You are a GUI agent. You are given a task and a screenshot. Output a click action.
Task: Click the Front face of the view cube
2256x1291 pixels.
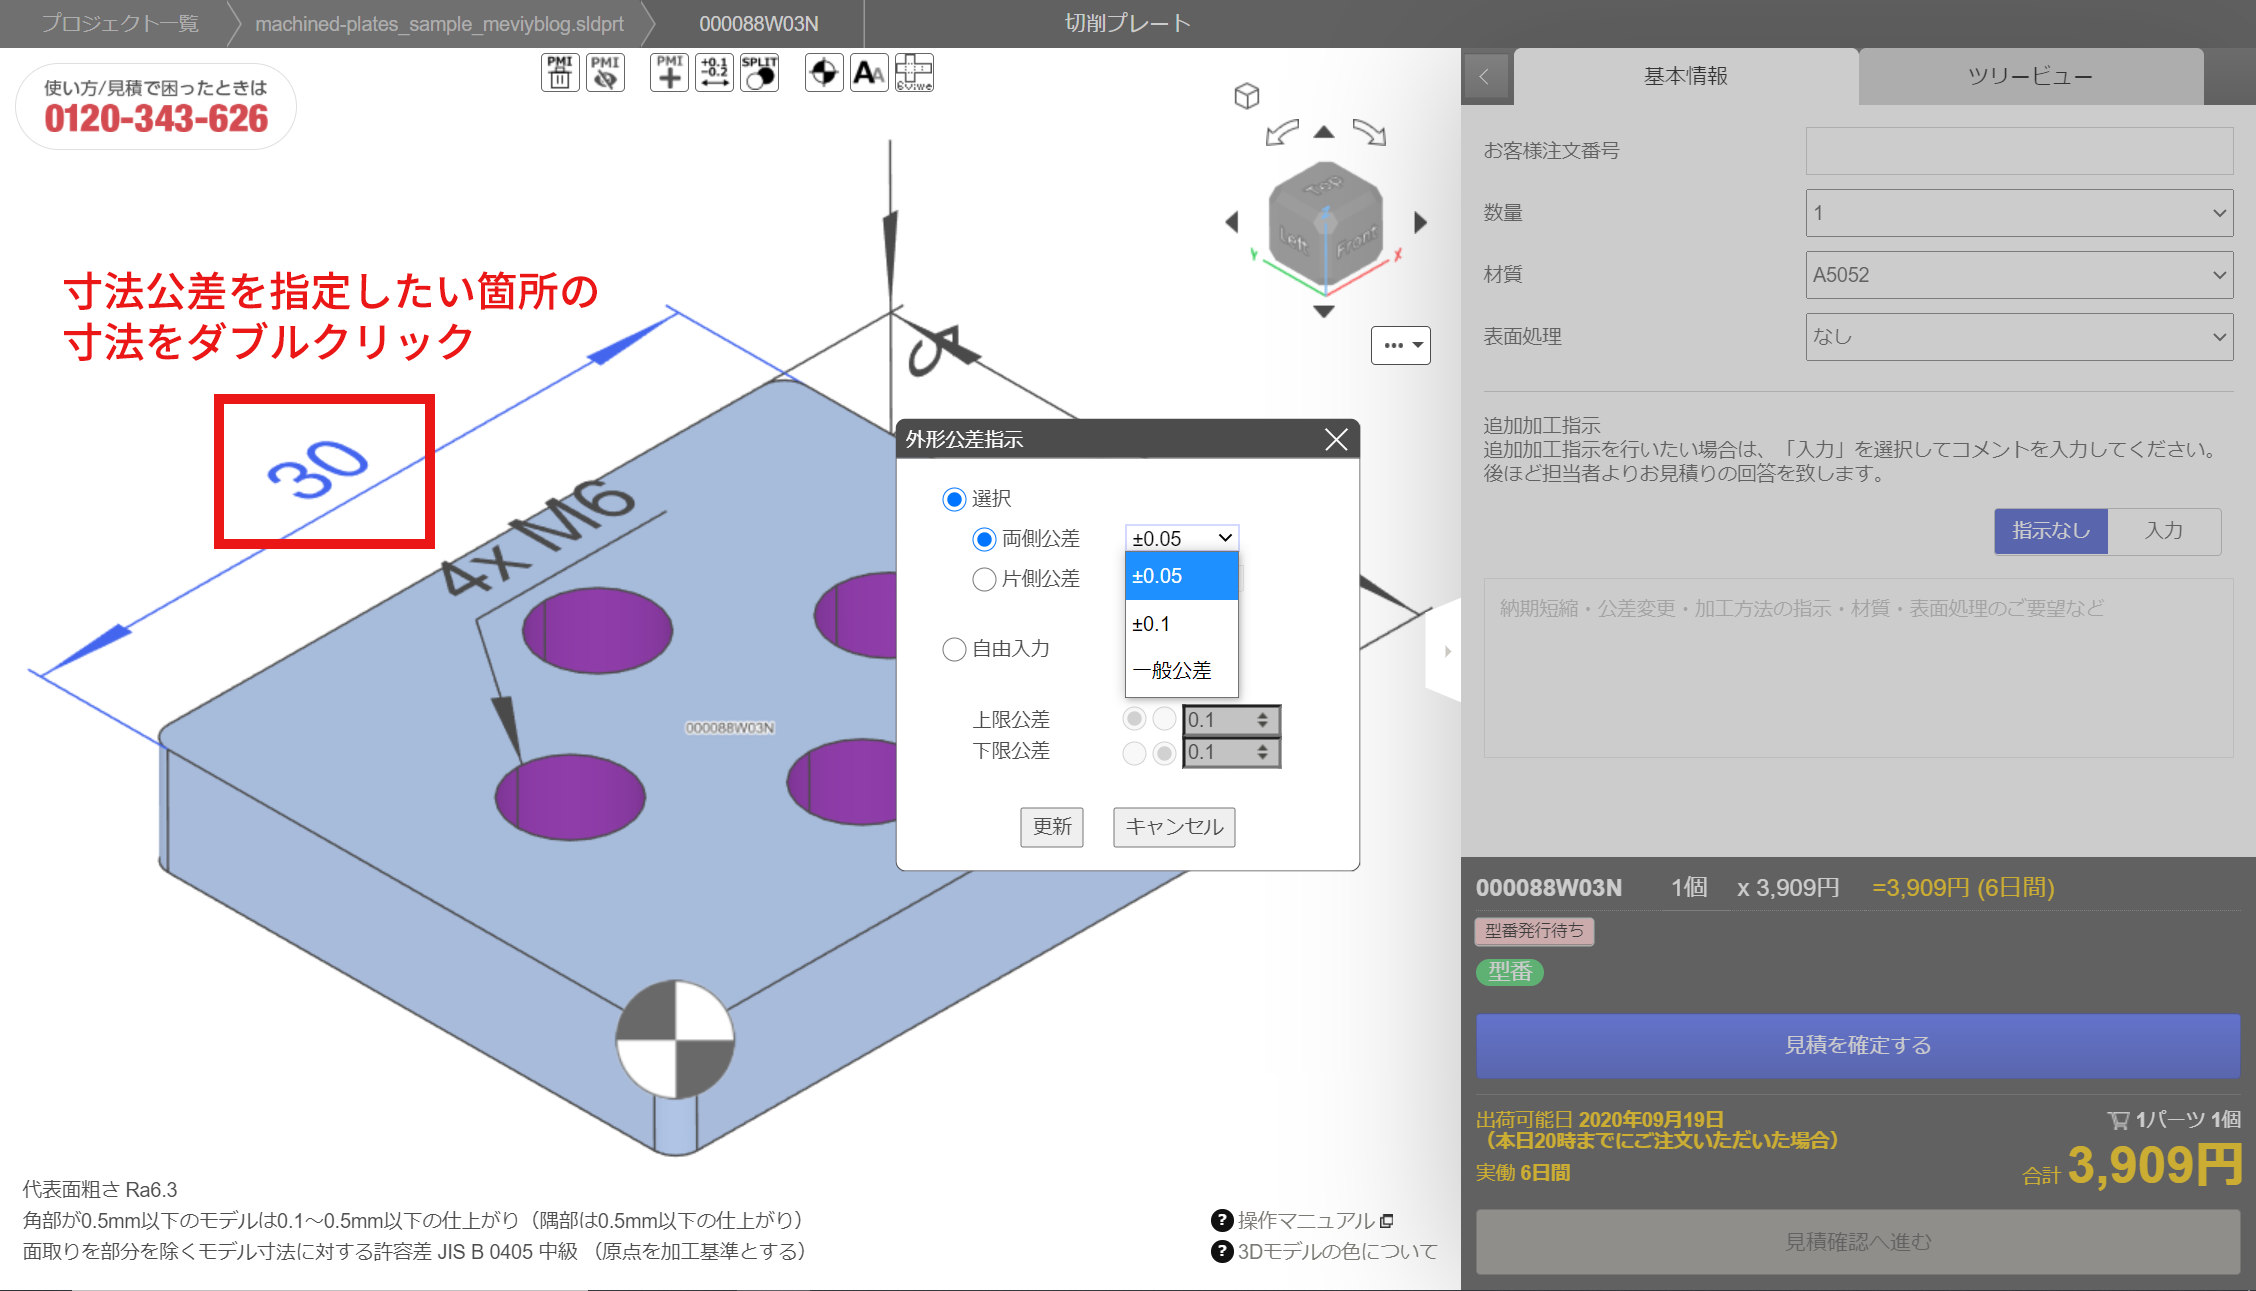click(1356, 242)
